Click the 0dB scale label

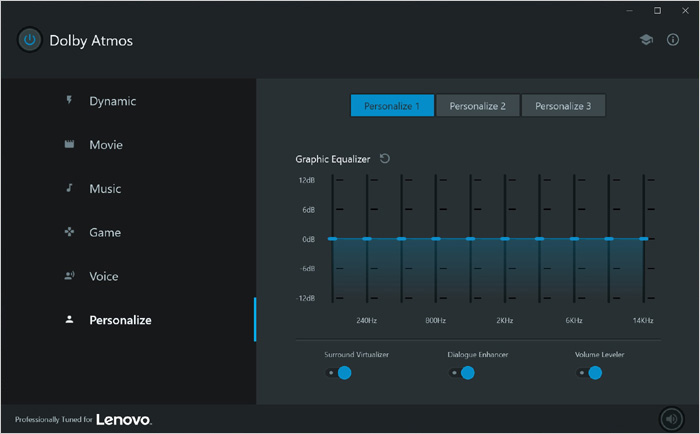(308, 239)
